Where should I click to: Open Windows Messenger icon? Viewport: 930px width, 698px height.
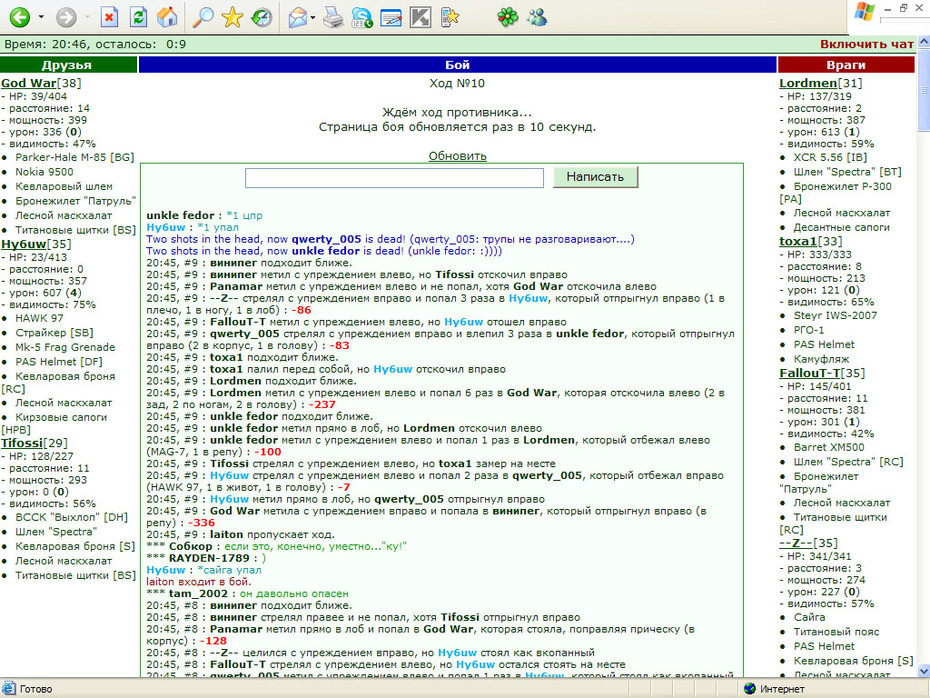[x=537, y=17]
